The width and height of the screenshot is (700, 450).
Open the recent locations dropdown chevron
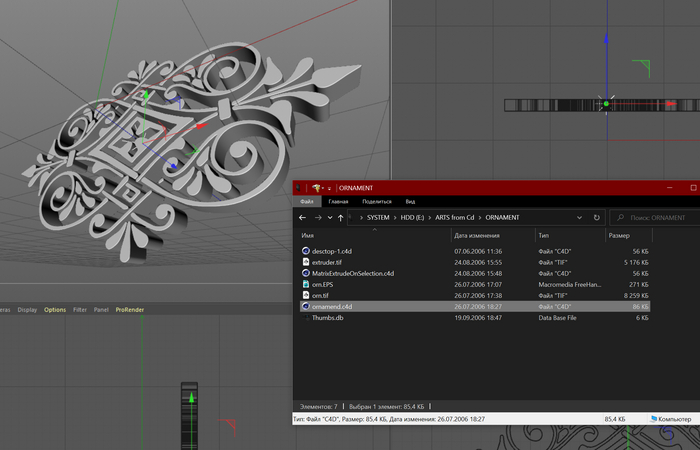pos(330,217)
